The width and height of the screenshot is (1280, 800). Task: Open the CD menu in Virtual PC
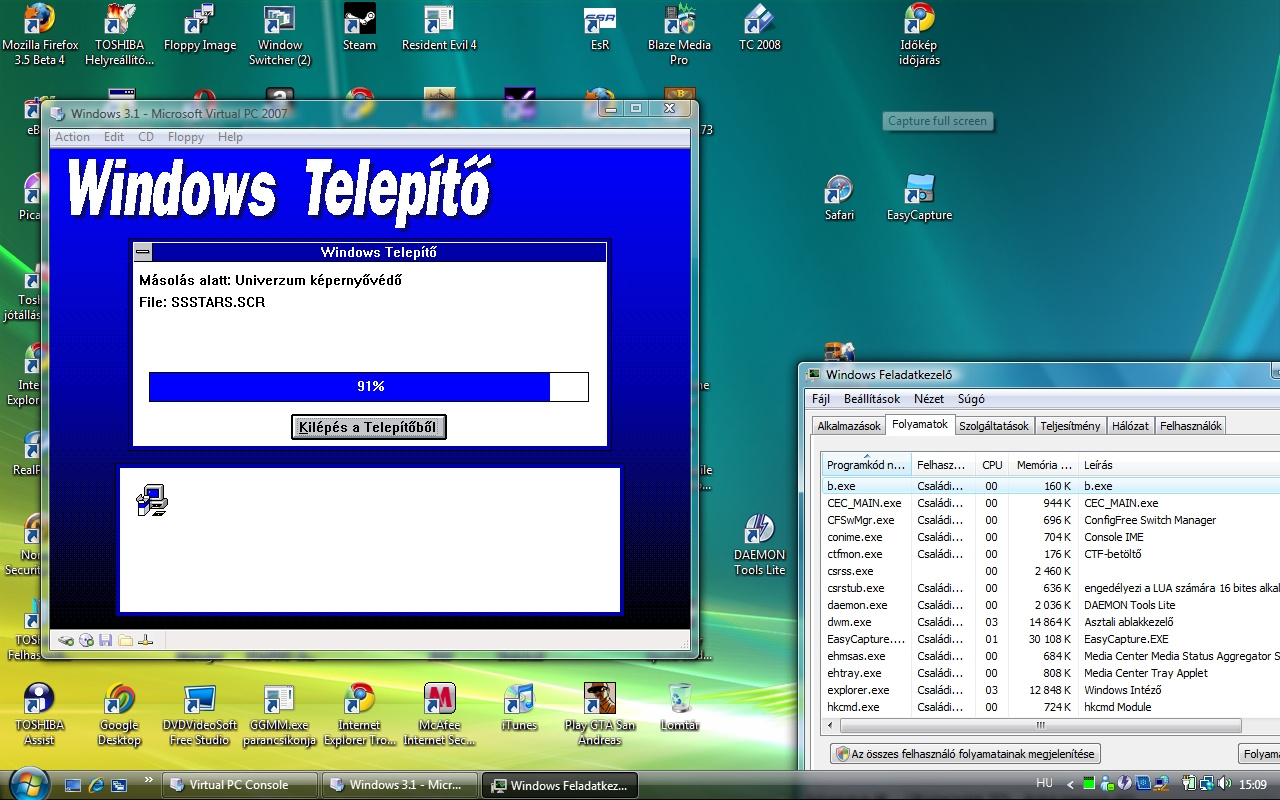(x=146, y=137)
